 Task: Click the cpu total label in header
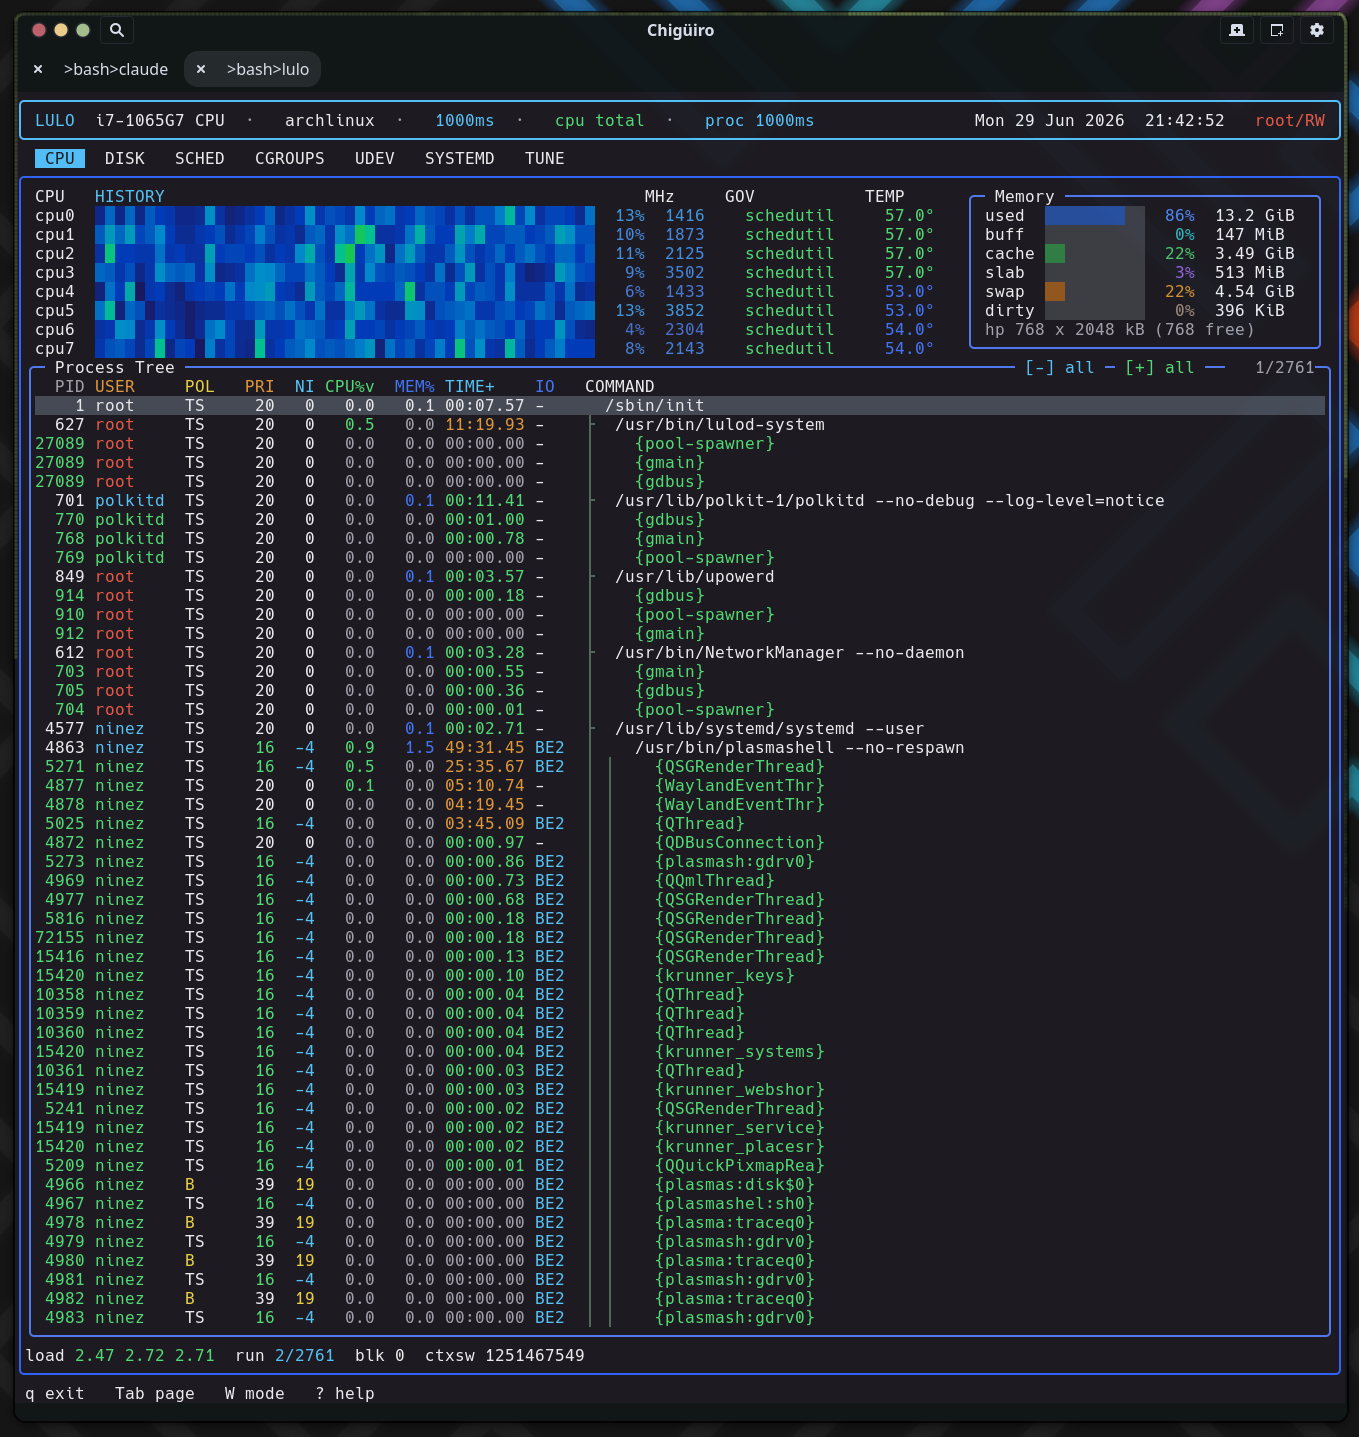pos(600,120)
